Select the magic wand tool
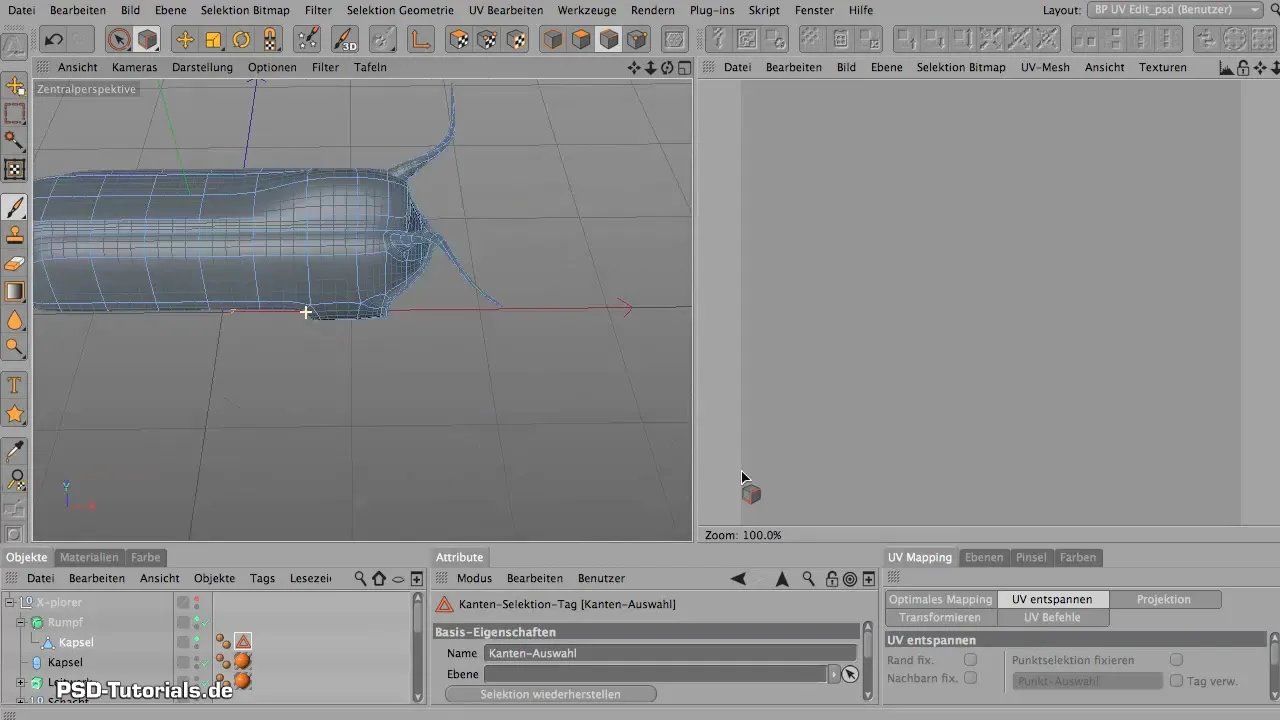1280x720 pixels. (x=15, y=141)
